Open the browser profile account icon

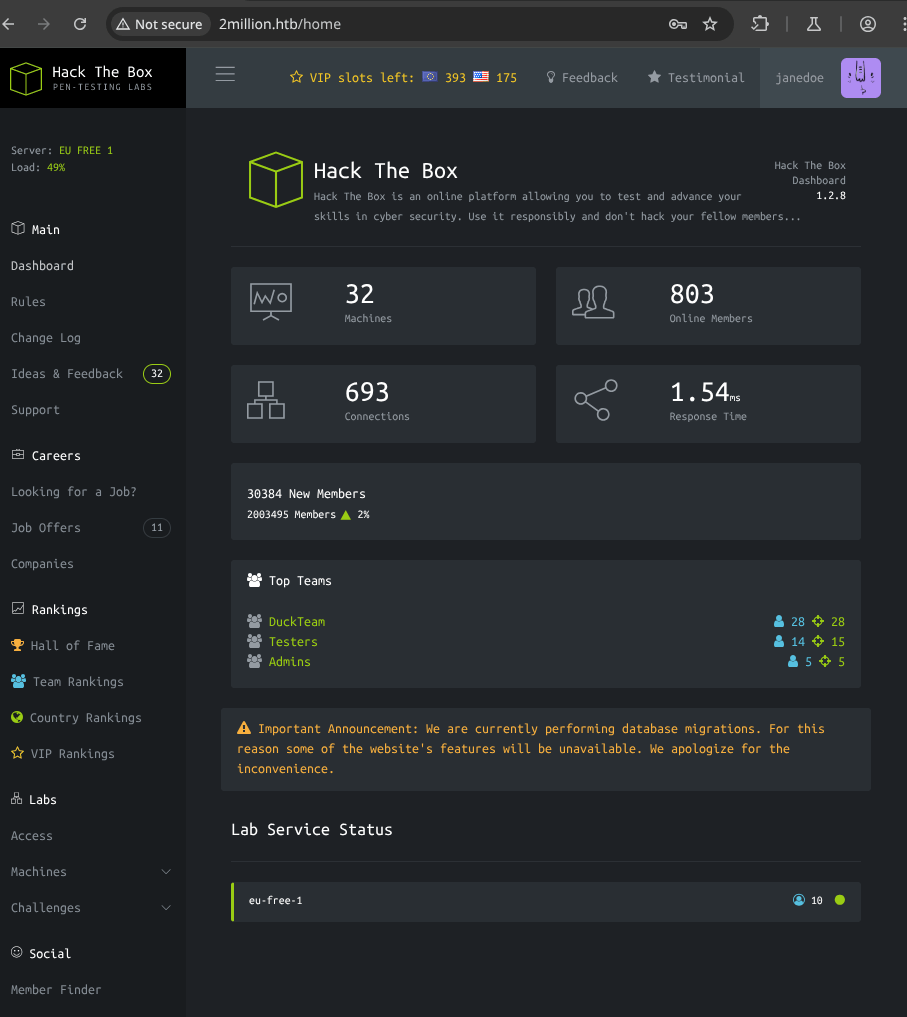[867, 24]
